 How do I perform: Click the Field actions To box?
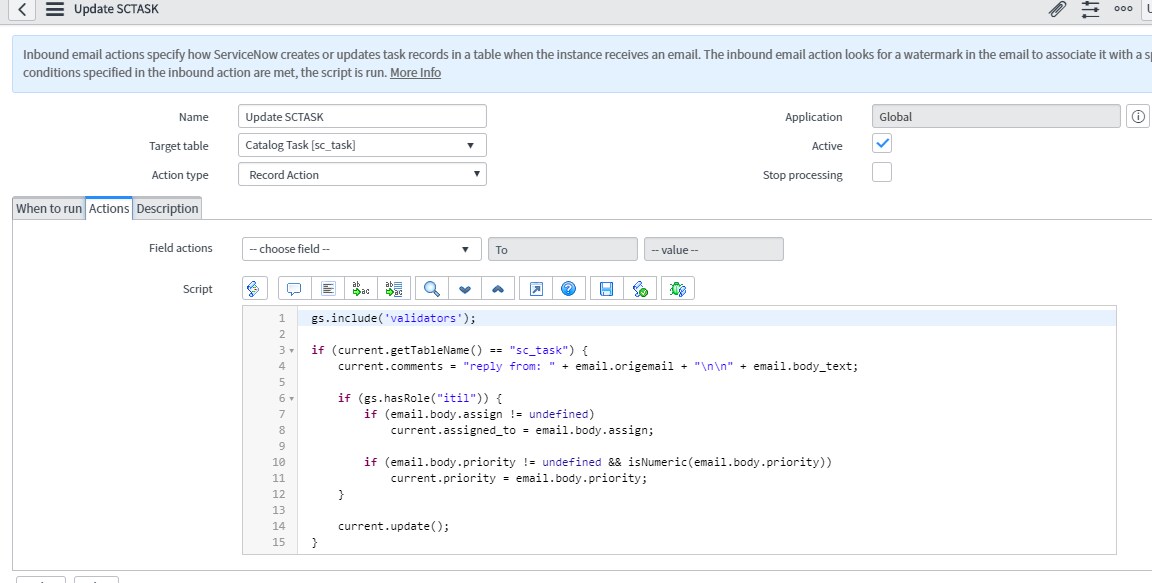(x=563, y=250)
